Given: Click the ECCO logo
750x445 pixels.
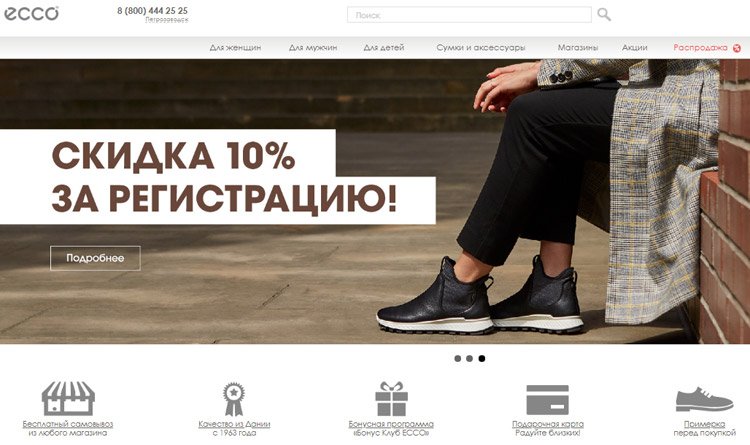Looking at the screenshot, I should (x=32, y=13).
